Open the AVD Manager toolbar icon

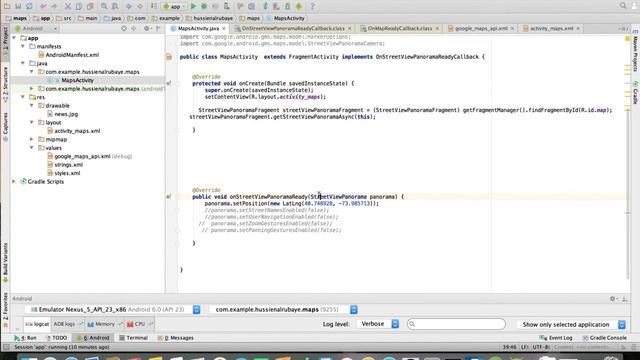click(x=276, y=6)
